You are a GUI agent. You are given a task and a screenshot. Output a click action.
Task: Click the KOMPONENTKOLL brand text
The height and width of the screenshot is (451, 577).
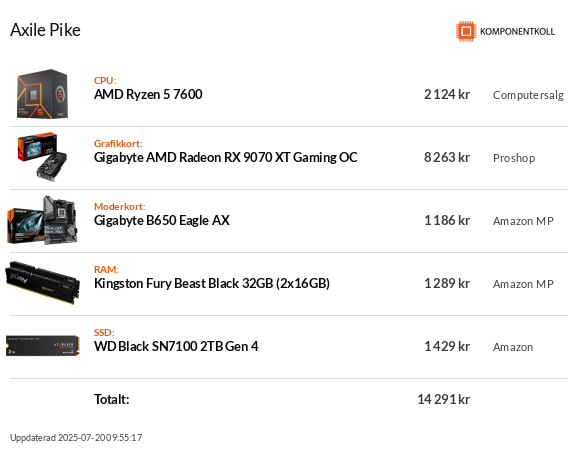pyautogui.click(x=517, y=32)
